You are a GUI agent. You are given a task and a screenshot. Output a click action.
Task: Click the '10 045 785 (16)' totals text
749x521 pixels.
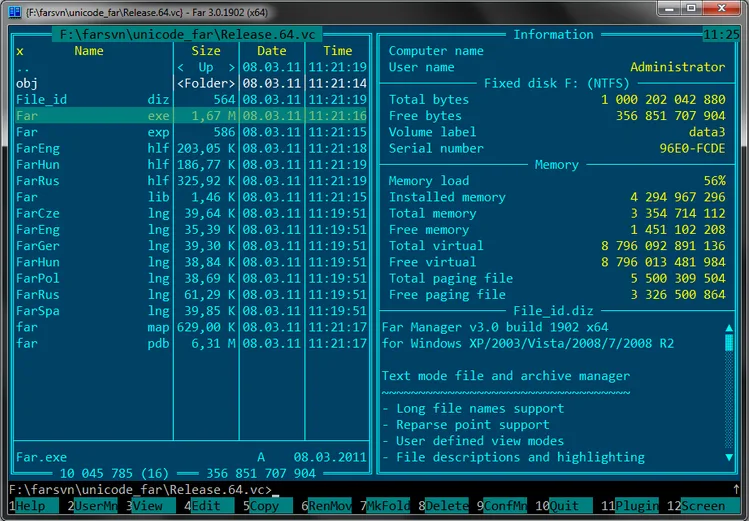(x=114, y=473)
